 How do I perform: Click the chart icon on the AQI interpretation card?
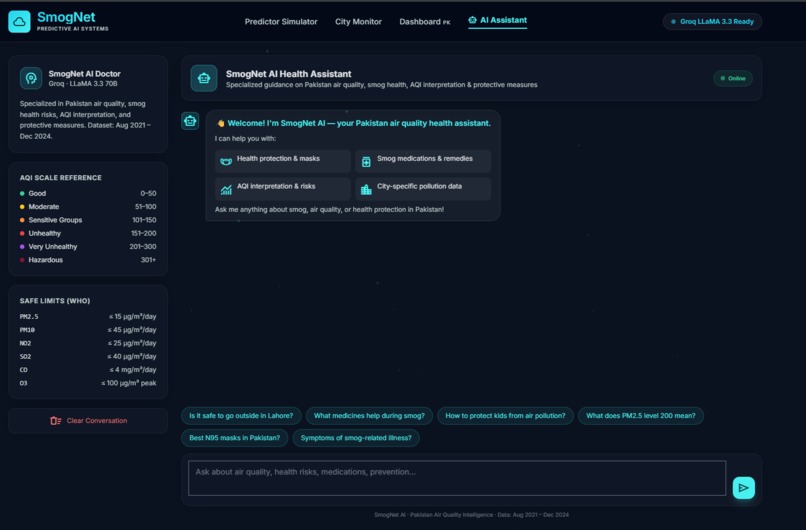[226, 189]
